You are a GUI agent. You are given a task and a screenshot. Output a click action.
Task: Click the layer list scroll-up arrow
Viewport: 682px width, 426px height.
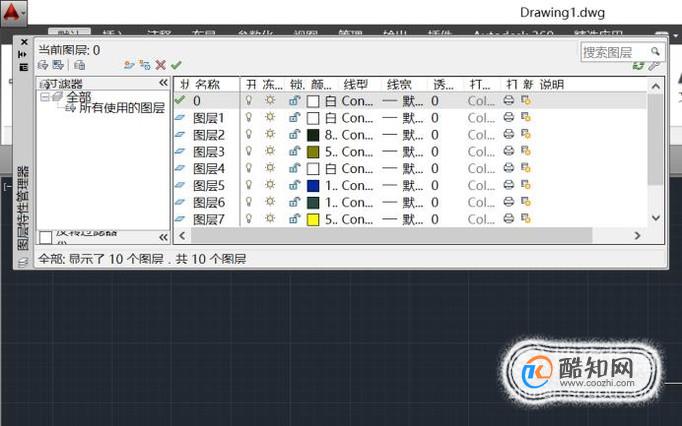pos(655,86)
